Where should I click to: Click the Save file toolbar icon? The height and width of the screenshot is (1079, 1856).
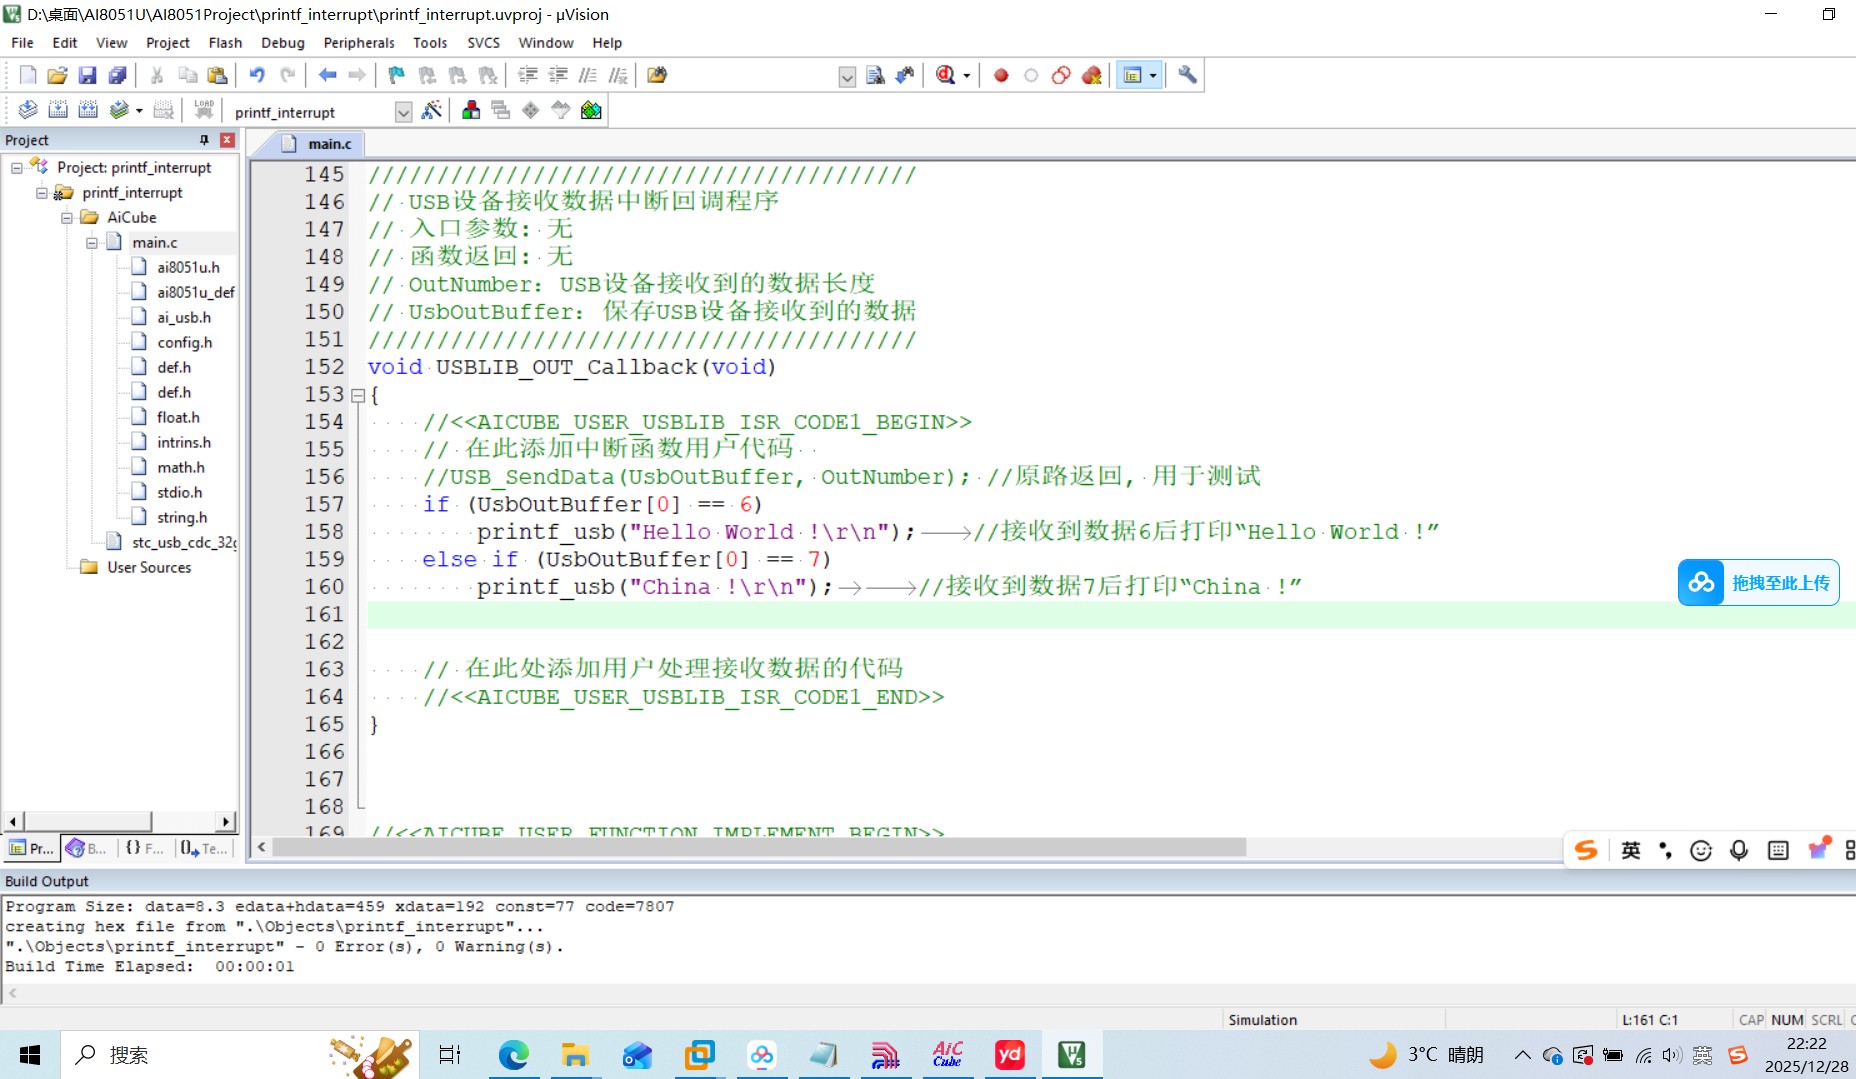87,75
